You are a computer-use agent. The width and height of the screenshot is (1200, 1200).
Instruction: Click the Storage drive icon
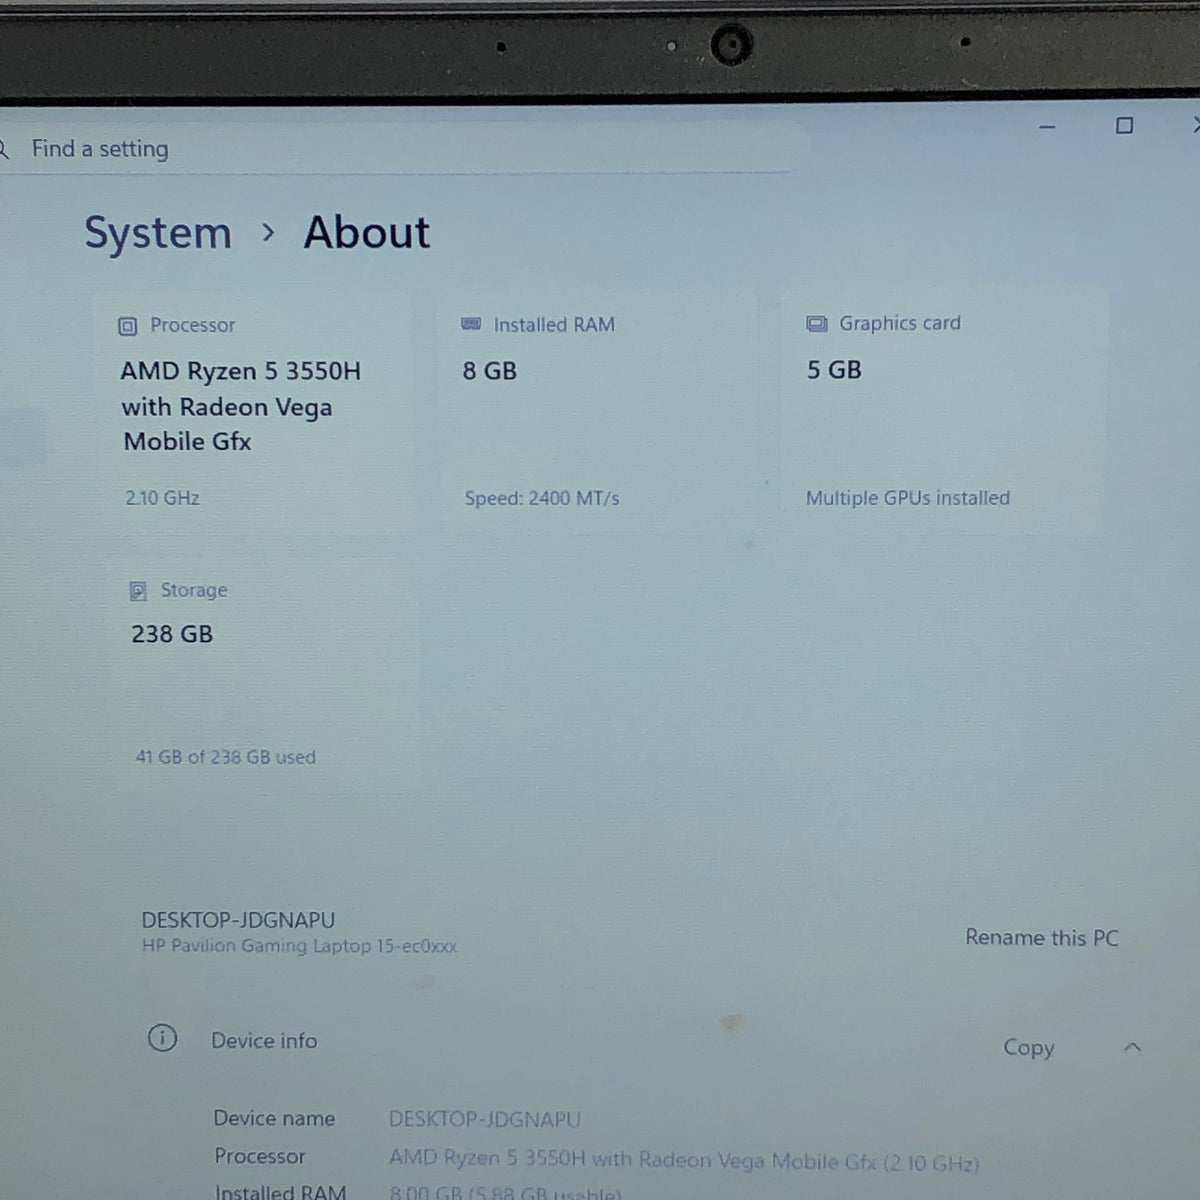click(138, 591)
